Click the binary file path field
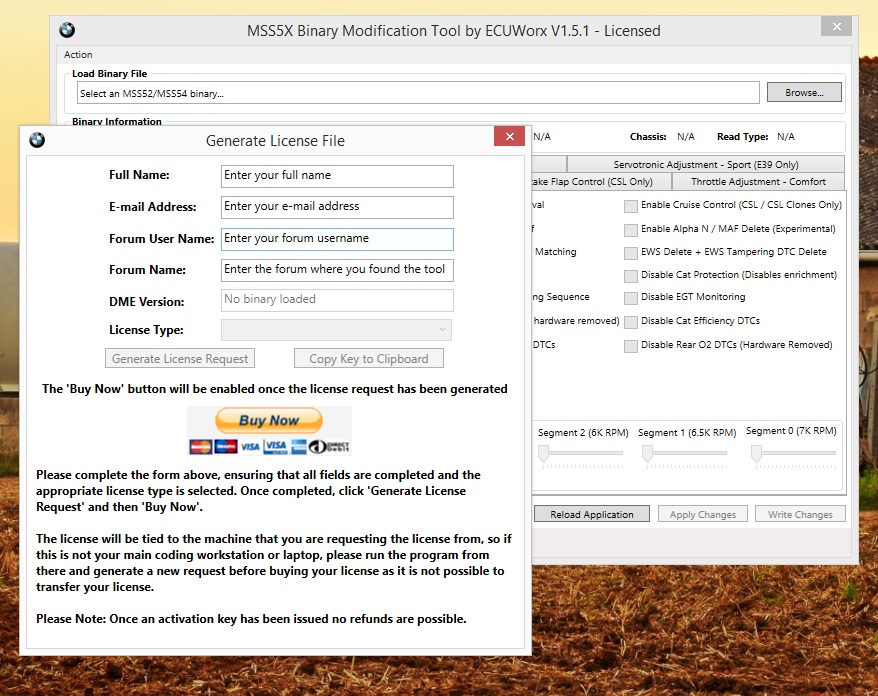The width and height of the screenshot is (878, 696). click(418, 93)
